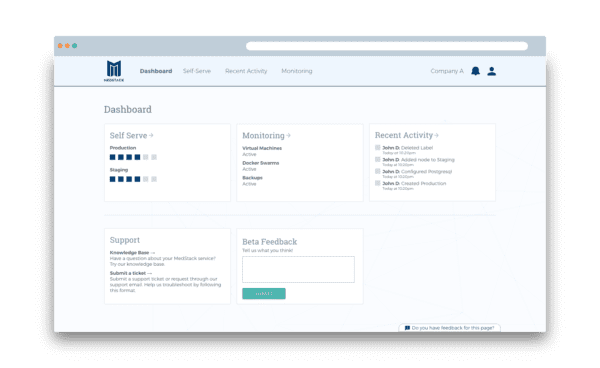Open the Monitoring nav tab
Screen dimensions: 600x368
click(x=297, y=71)
